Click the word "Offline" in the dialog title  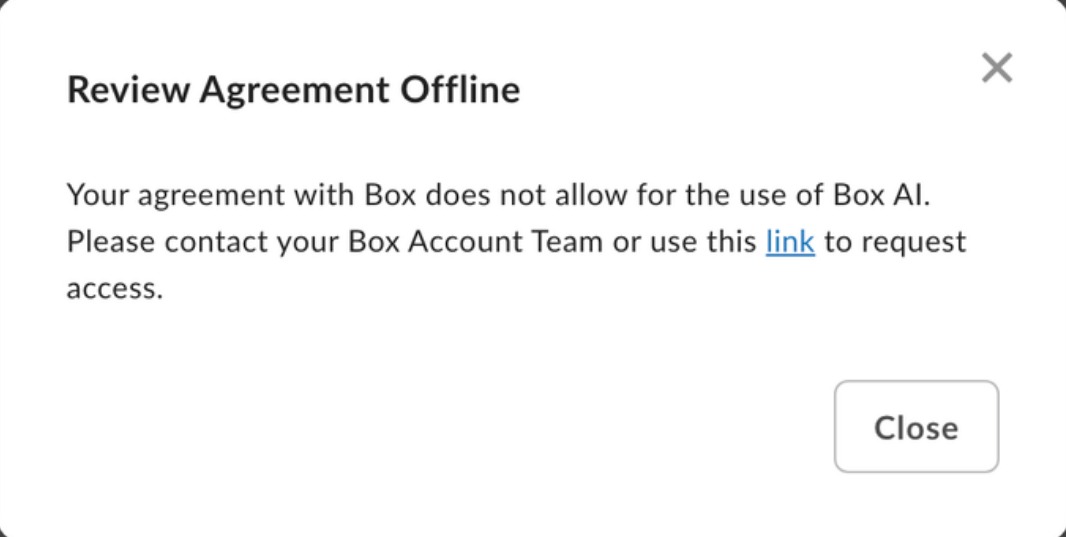click(461, 90)
